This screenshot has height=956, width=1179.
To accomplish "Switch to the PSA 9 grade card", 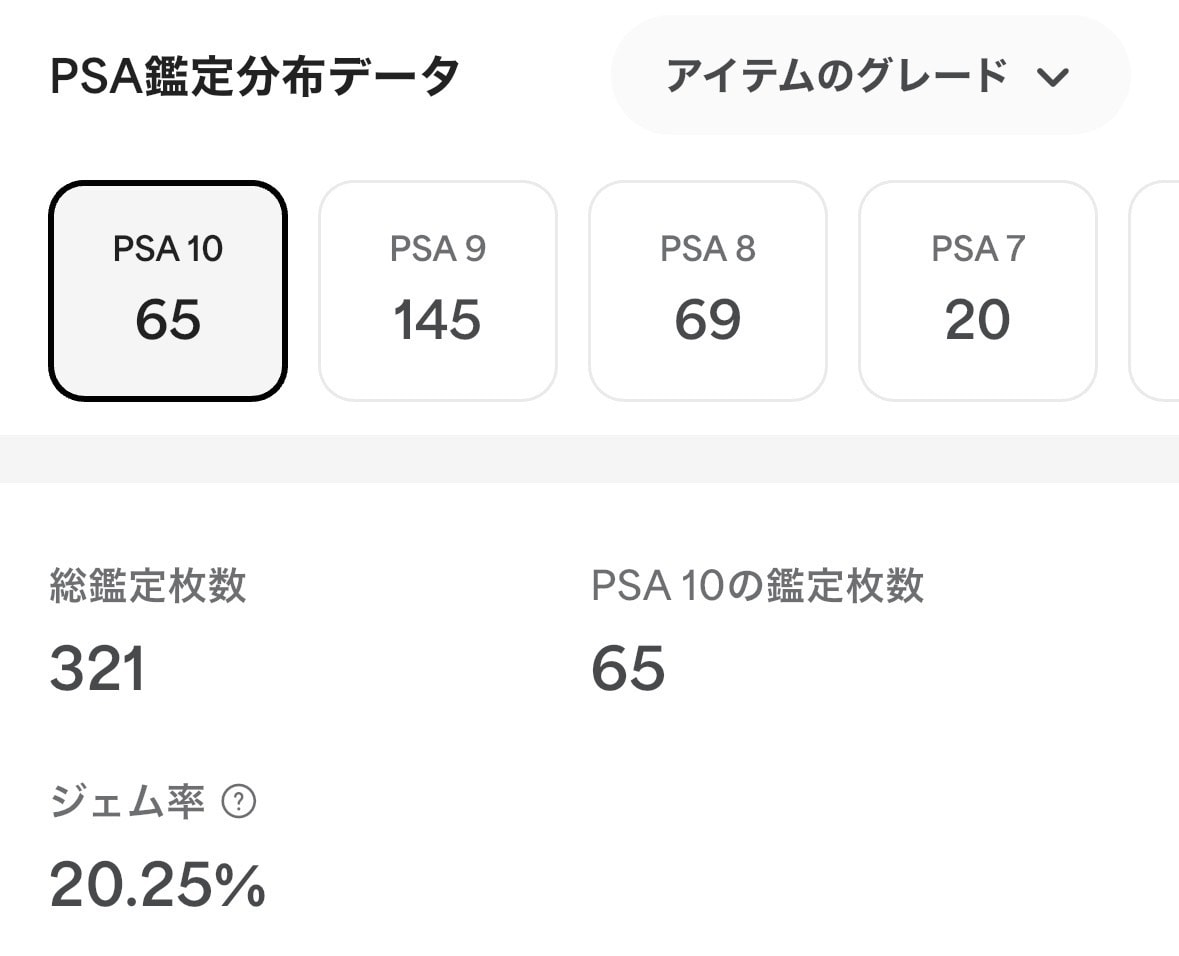I will (x=438, y=290).
